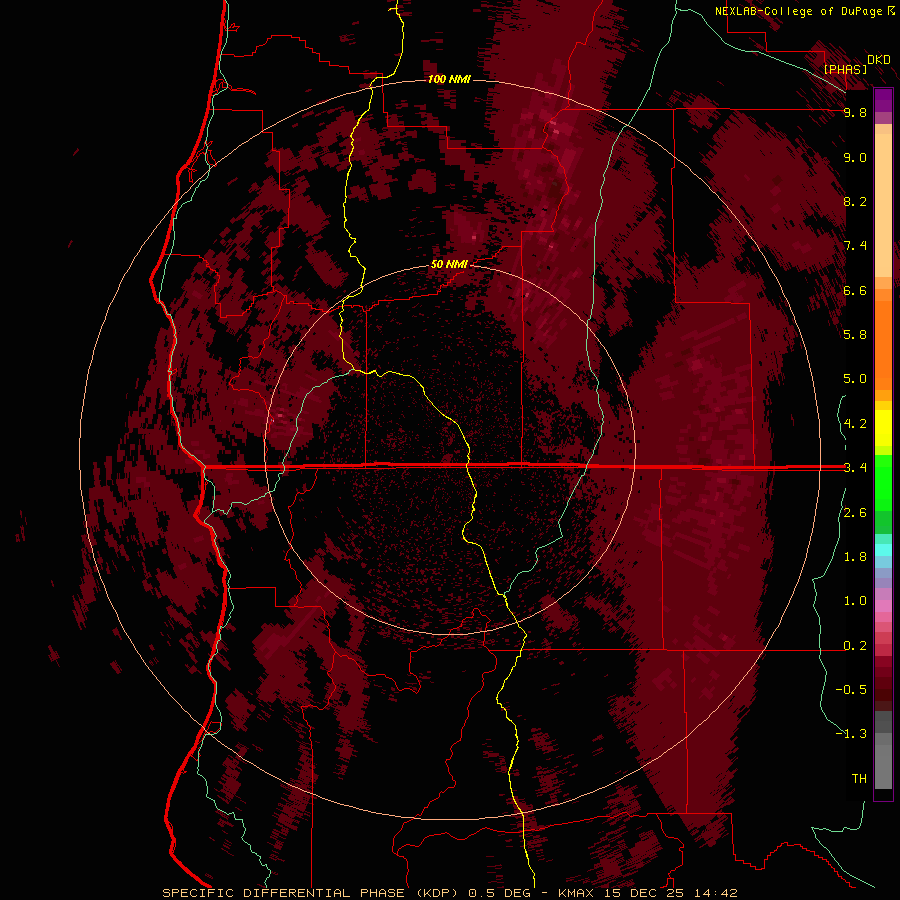
Task: Click the 50 NMI range ring label
Action: pyautogui.click(x=449, y=264)
